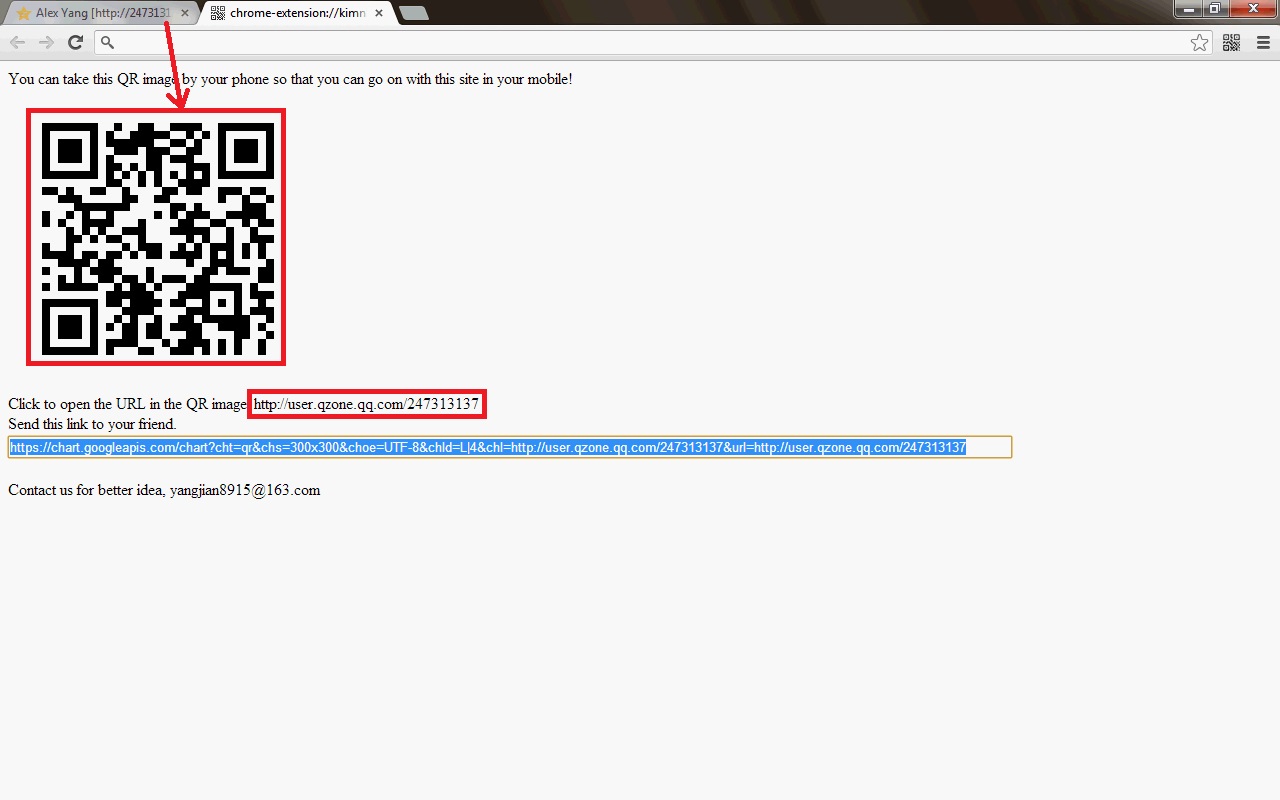Open the QR code extension icon
Image resolution: width=1280 pixels, height=800 pixels.
tap(1232, 42)
